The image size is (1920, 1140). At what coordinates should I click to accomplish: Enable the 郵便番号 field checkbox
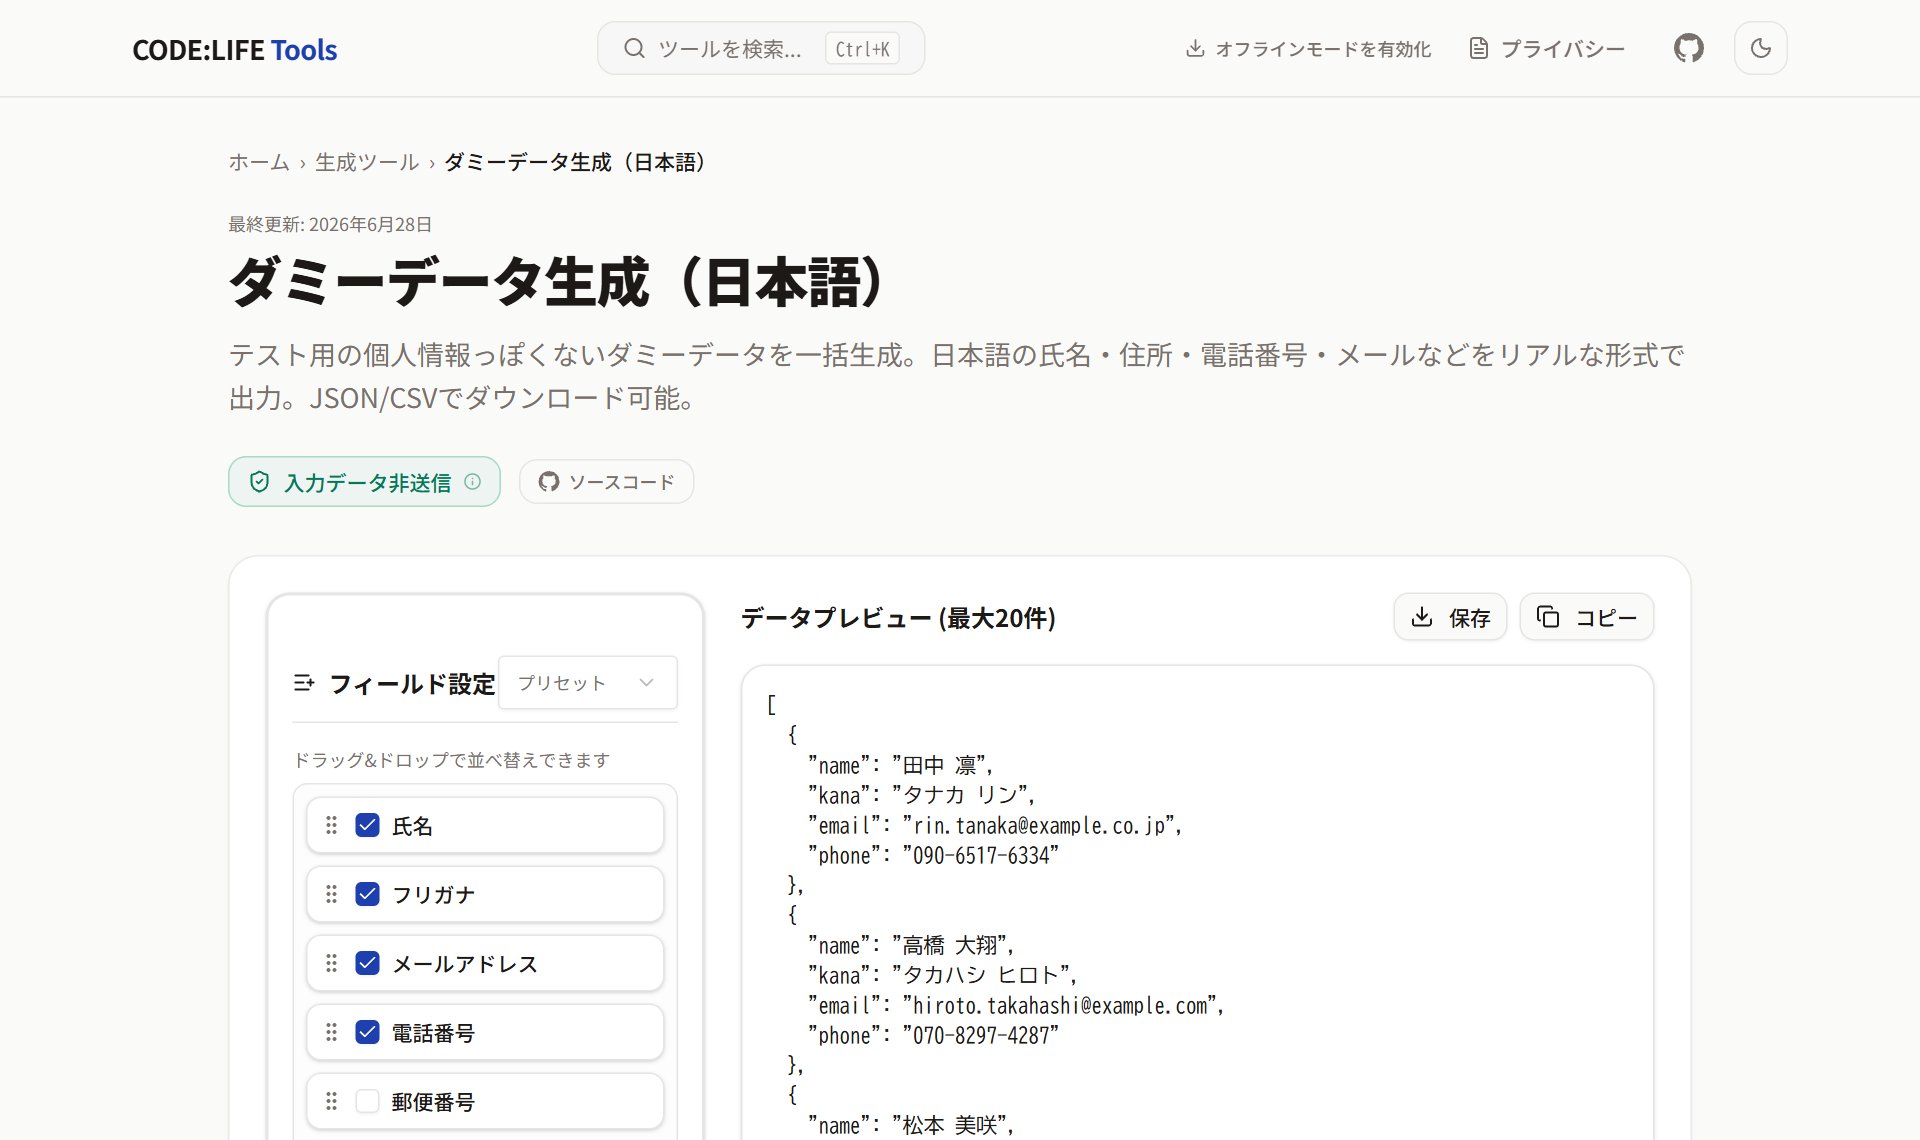(367, 1101)
